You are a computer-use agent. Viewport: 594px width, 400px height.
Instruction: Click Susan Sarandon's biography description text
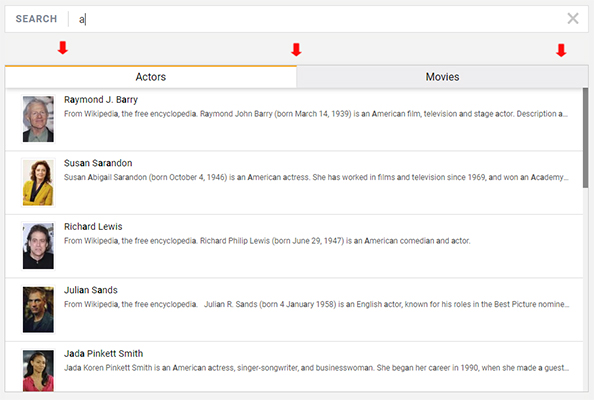316,177
